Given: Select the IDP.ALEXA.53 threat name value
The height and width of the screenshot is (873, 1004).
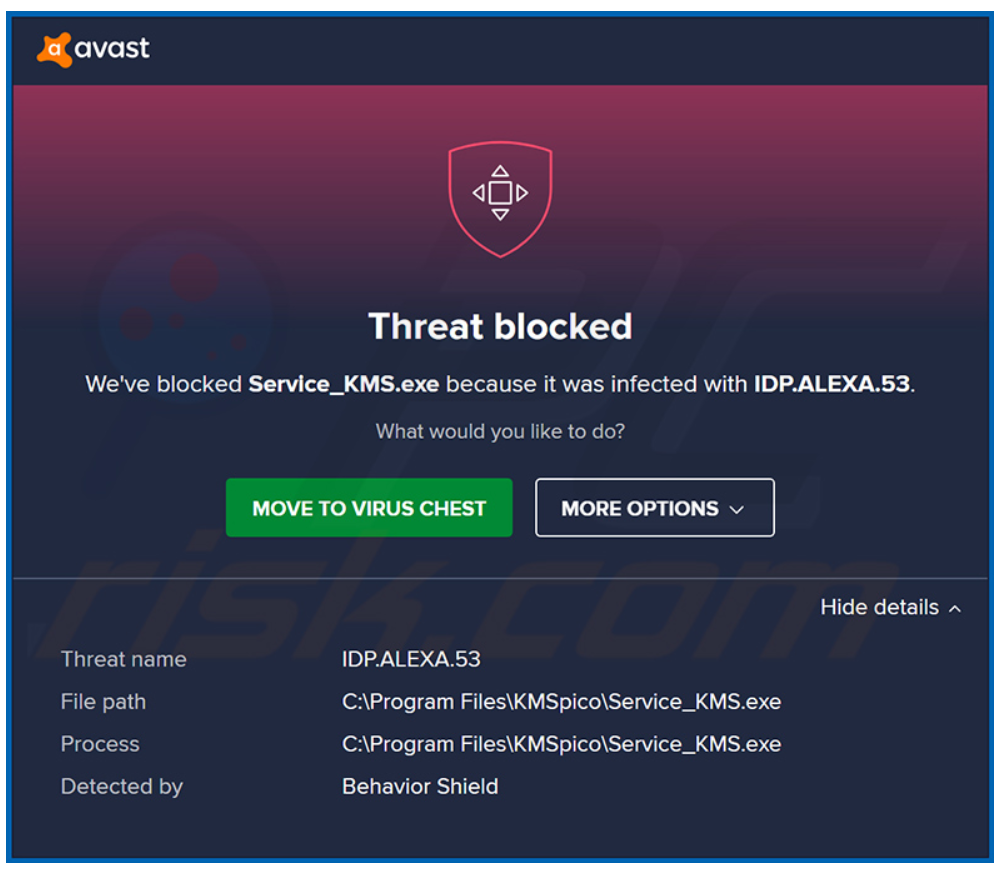Looking at the screenshot, I should 411,659.
